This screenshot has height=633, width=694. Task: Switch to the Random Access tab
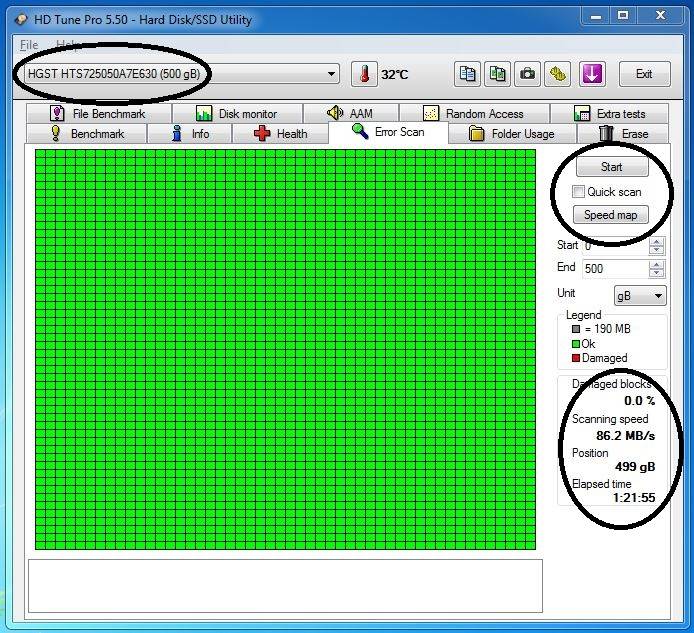click(x=474, y=114)
